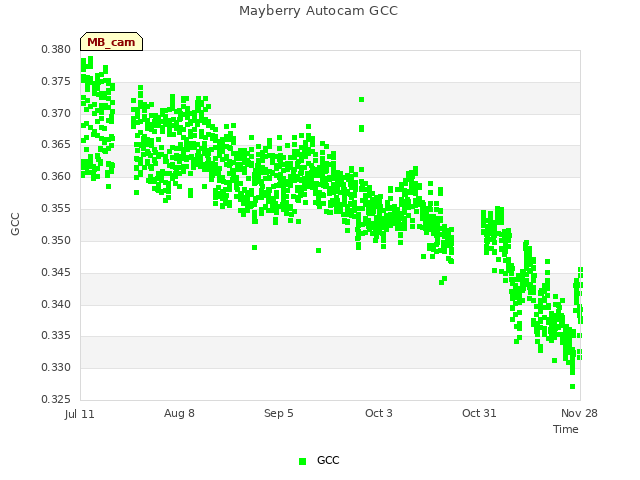Click the Sep 5 x-axis label
The width and height of the screenshot is (640, 480).
pyautogui.click(x=279, y=413)
